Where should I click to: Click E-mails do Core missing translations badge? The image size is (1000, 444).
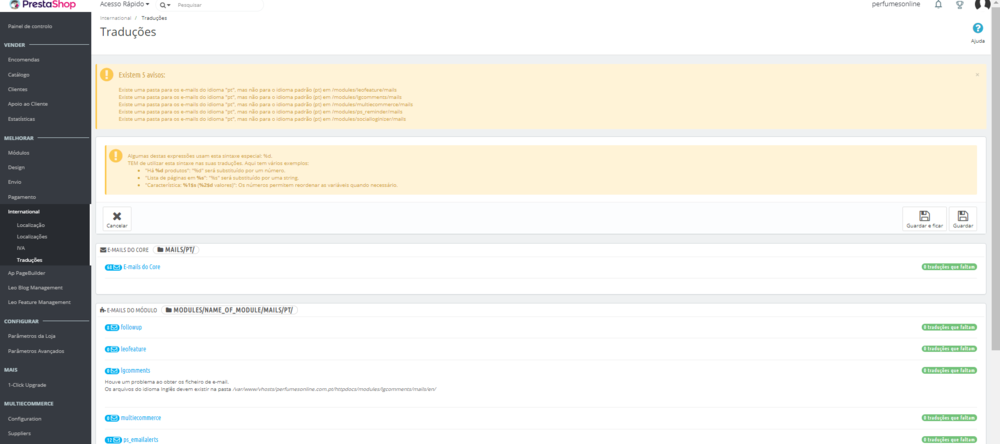coord(949,267)
